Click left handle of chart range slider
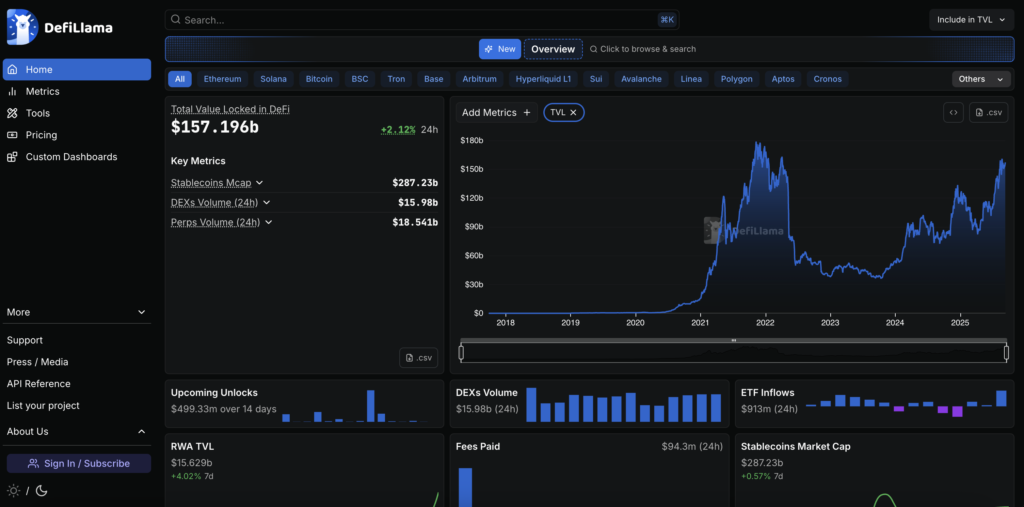 461,353
